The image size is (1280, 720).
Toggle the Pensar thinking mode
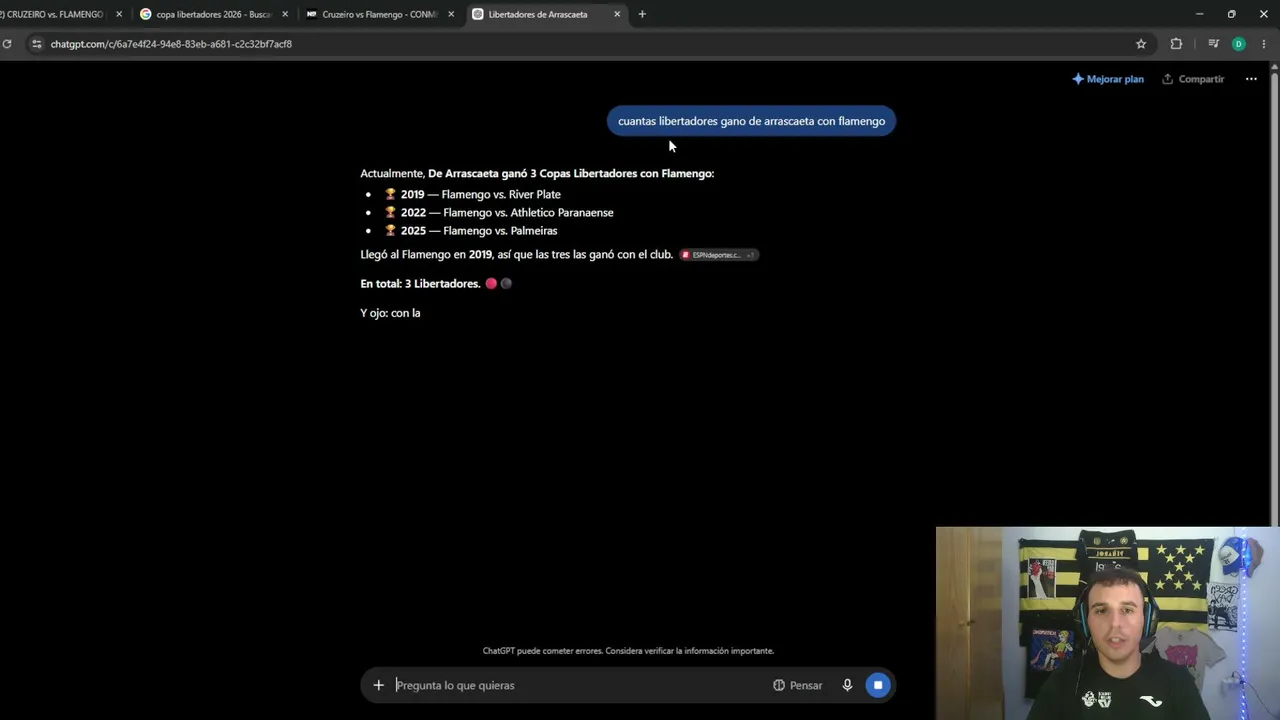797,685
